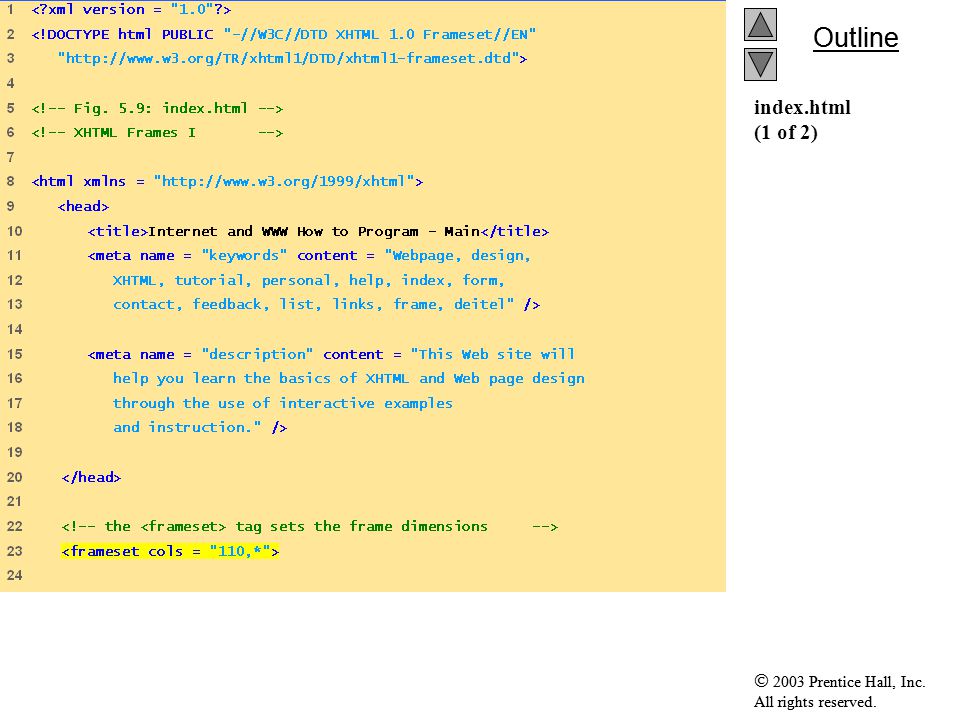Click line "through the use of interactive examples"
The image size is (960, 720).
(x=282, y=403)
